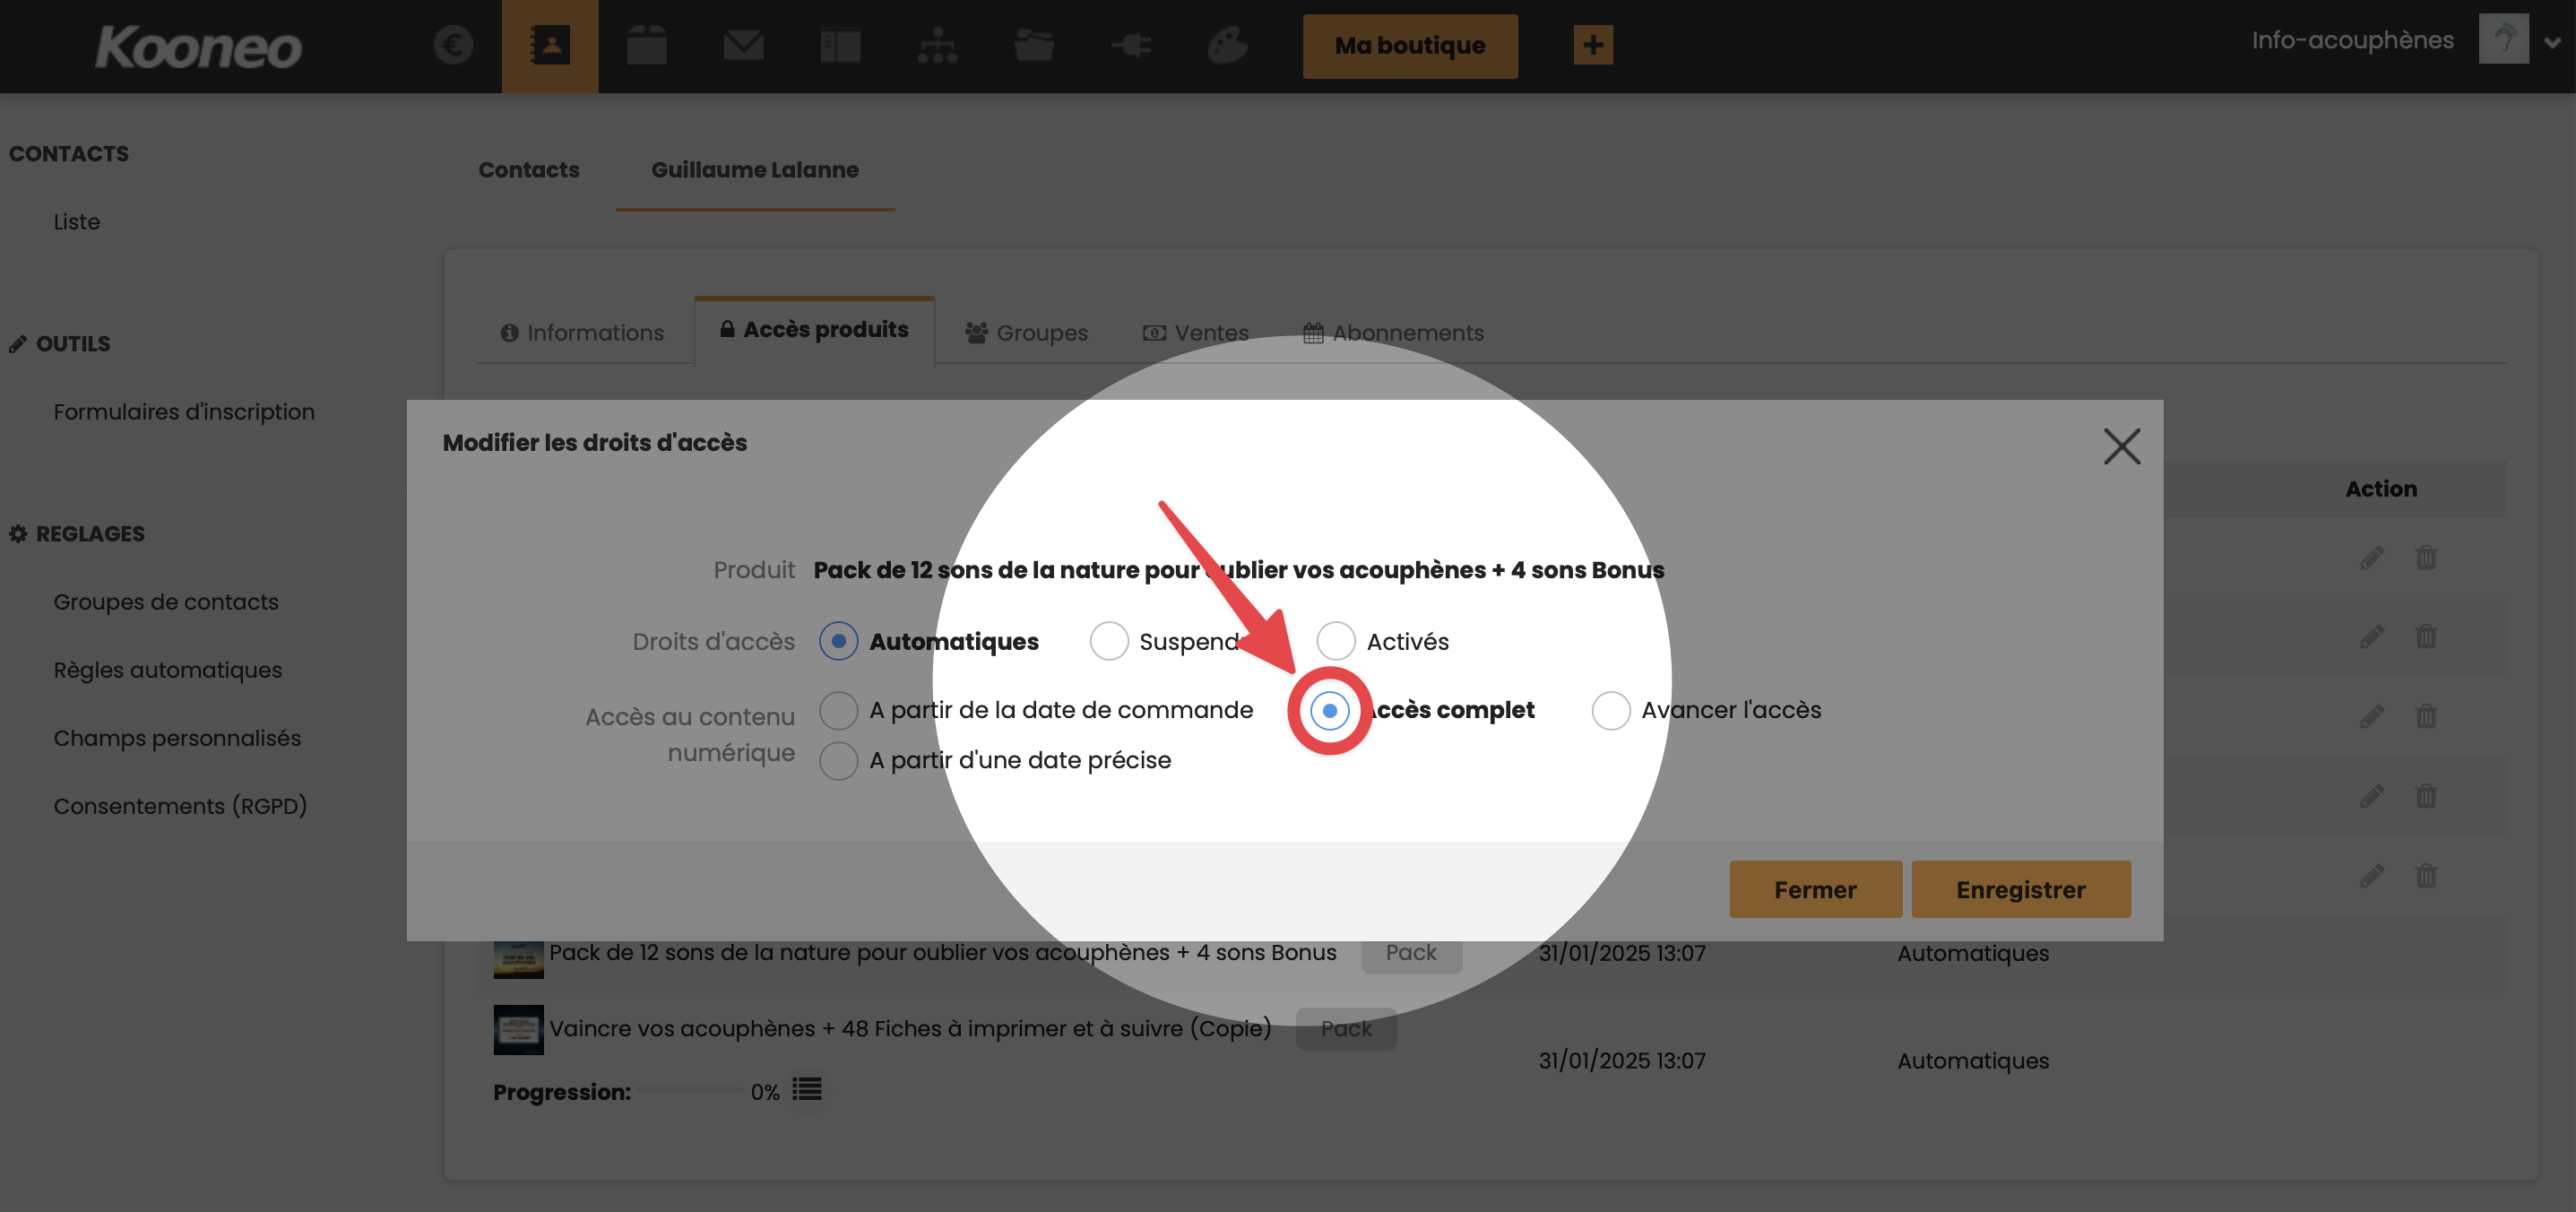Click the Info-acouphènes profile avatar
This screenshot has height=1212, width=2576.
2503,39
